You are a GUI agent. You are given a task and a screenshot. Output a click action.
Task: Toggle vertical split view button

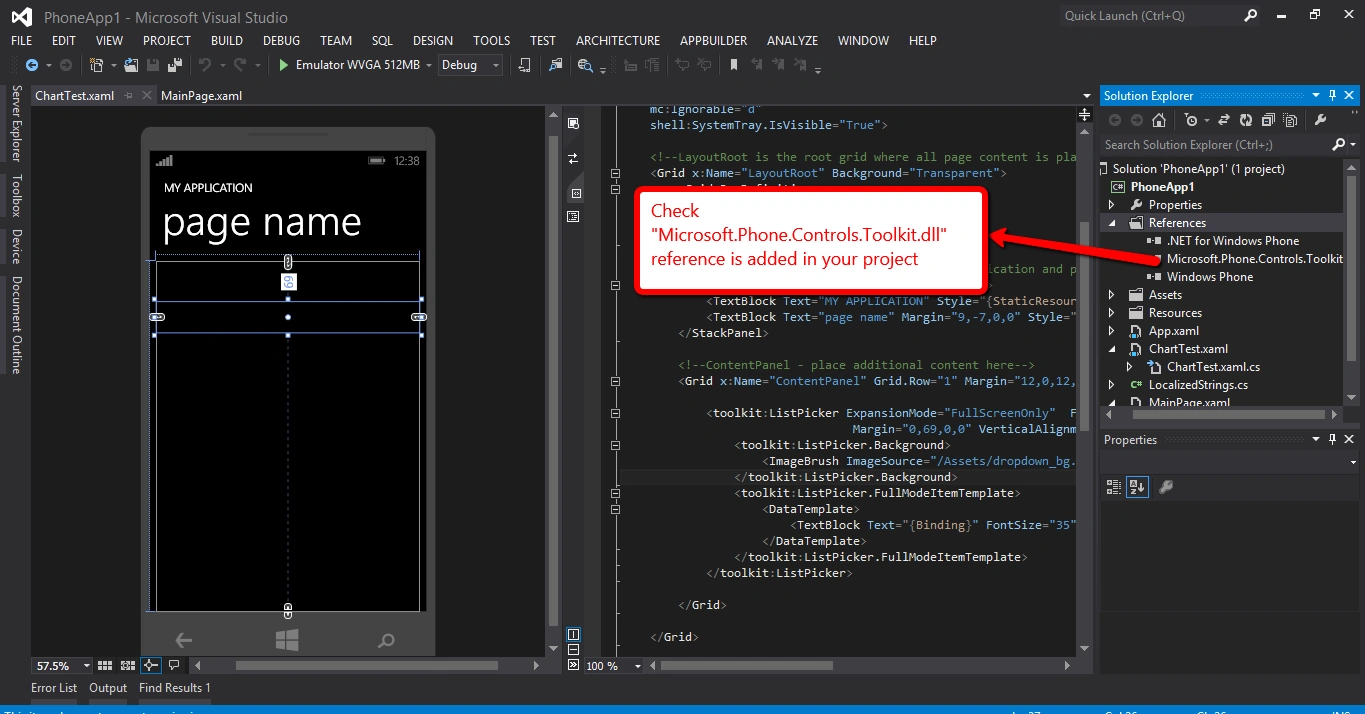[x=573, y=634]
